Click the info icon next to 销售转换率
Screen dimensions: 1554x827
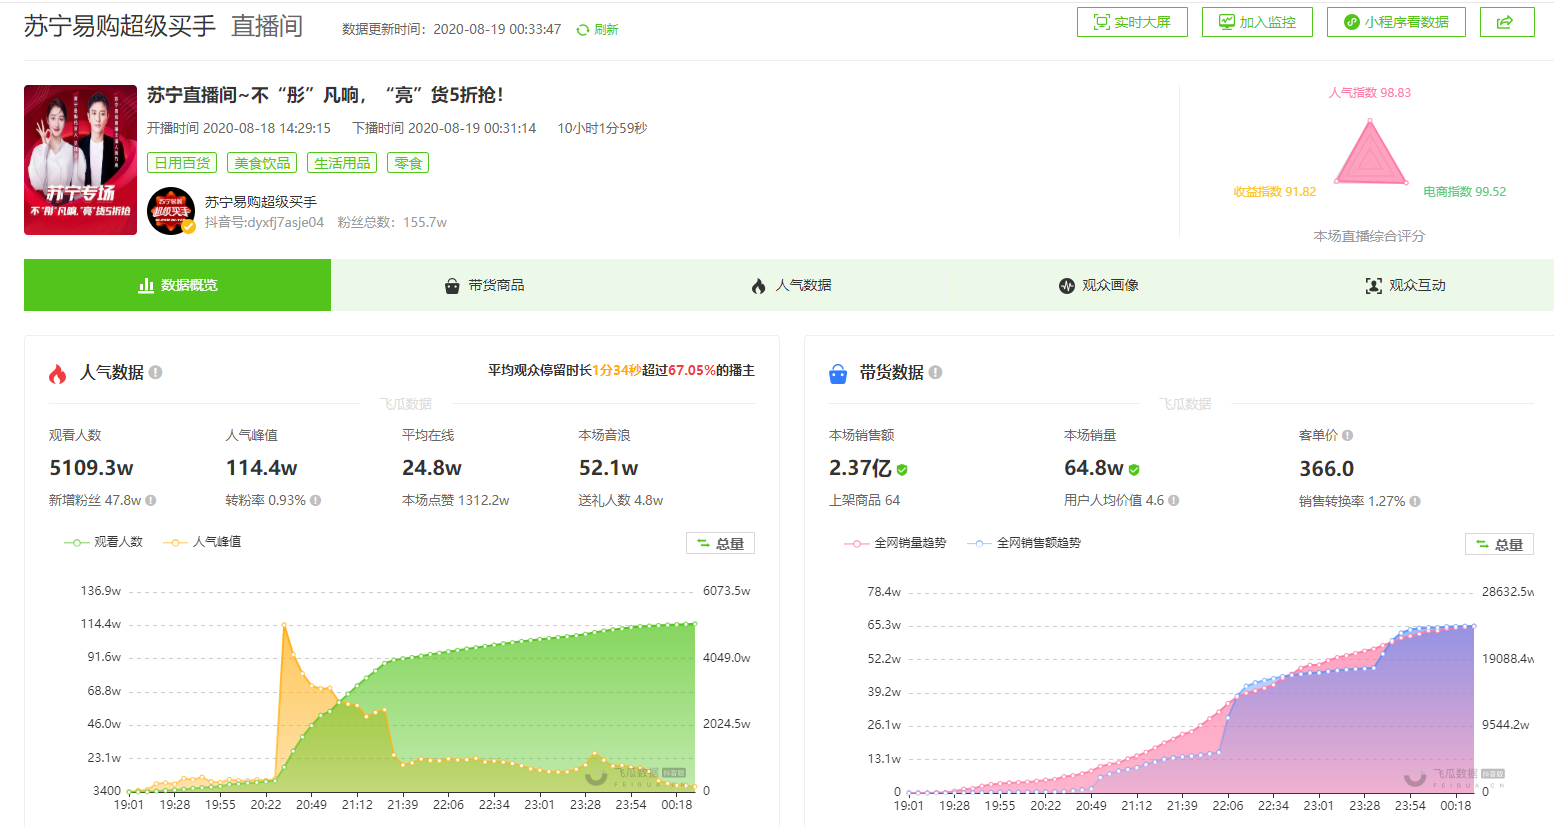coord(1415,501)
